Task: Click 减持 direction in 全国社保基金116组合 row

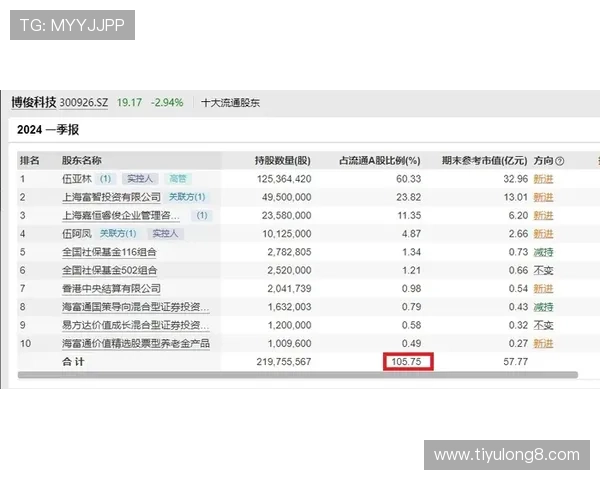Action: click(x=543, y=252)
